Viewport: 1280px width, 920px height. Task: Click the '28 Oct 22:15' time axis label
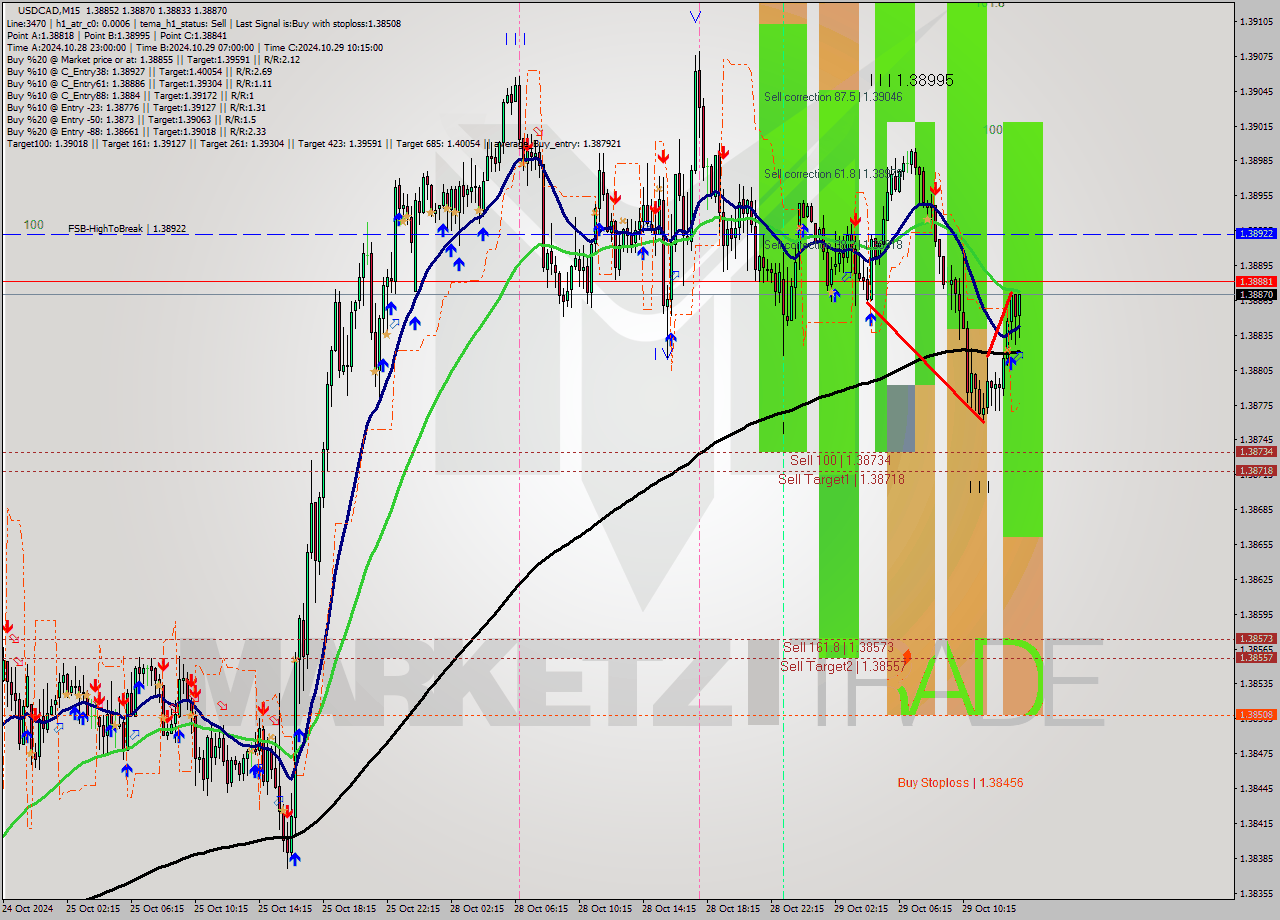(796, 909)
